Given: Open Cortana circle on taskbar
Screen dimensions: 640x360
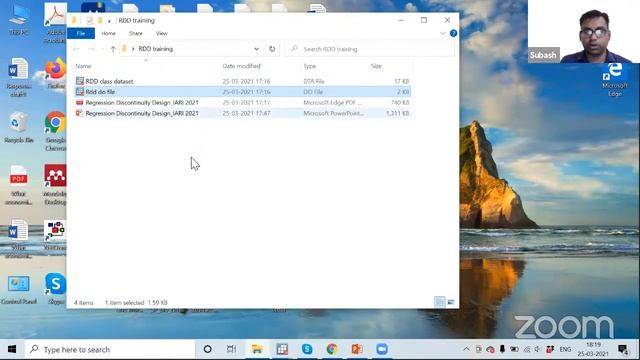Looking at the screenshot, I should point(207,349).
